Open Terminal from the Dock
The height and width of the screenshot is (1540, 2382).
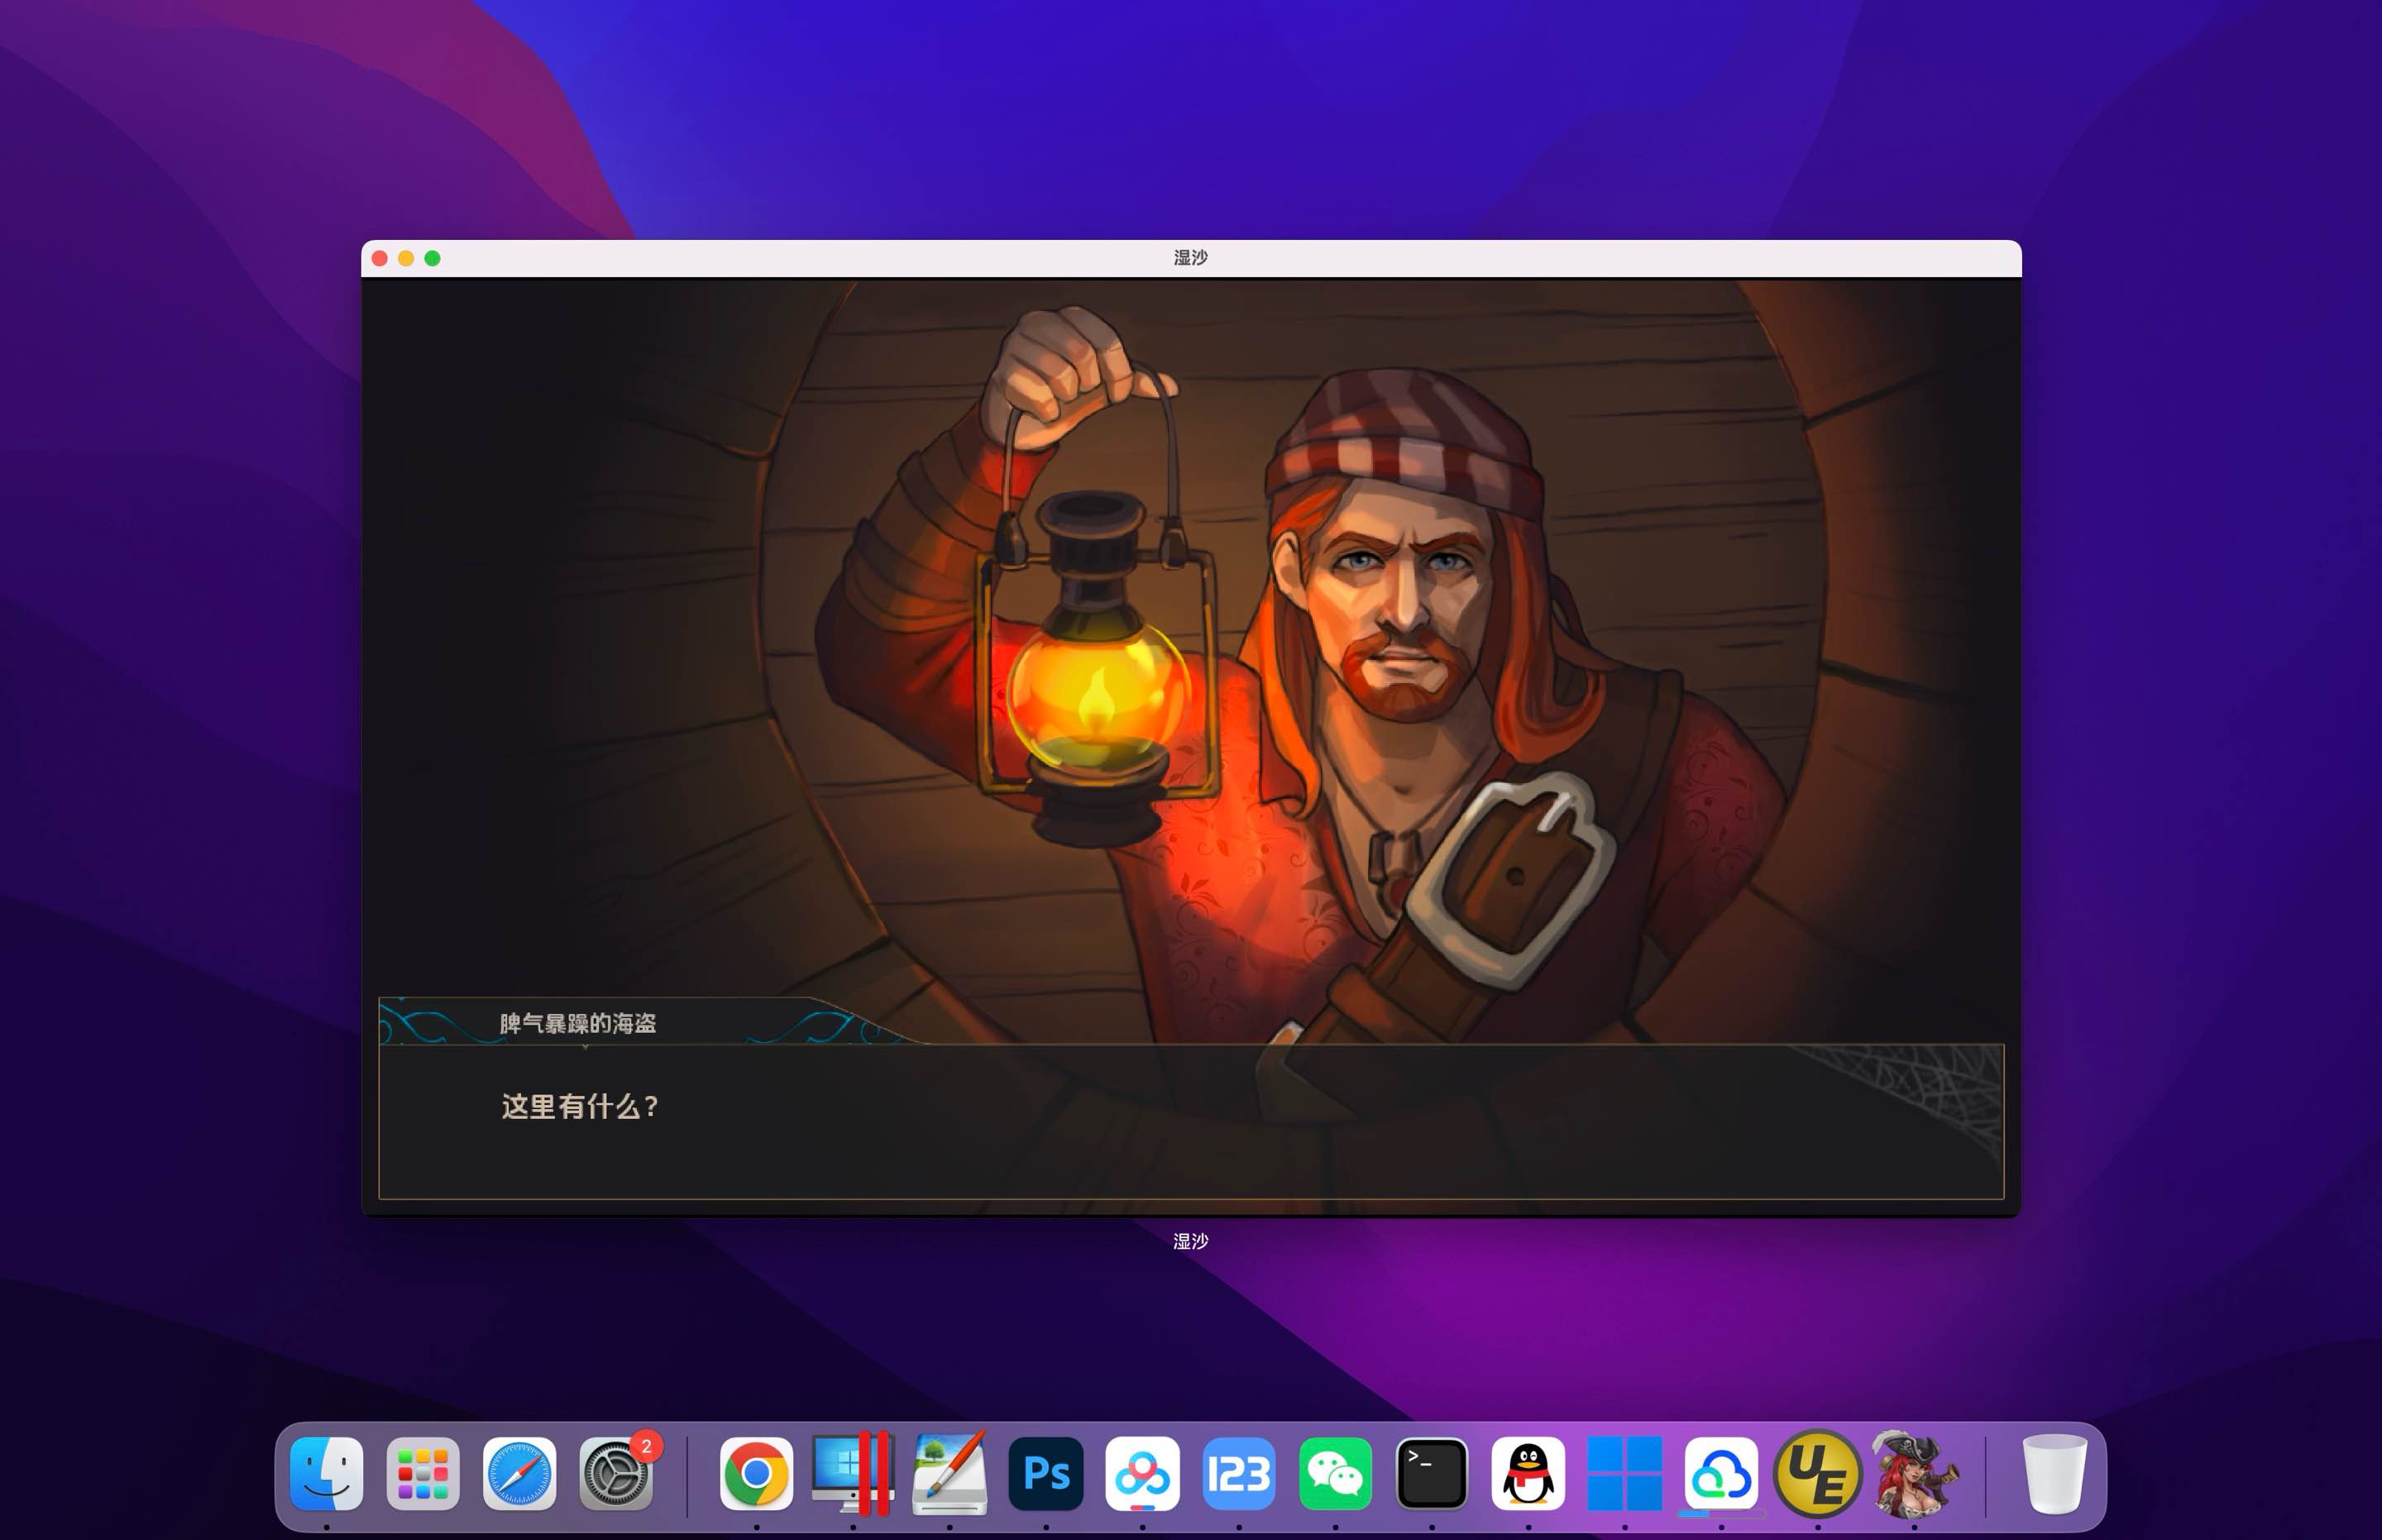click(1432, 1473)
